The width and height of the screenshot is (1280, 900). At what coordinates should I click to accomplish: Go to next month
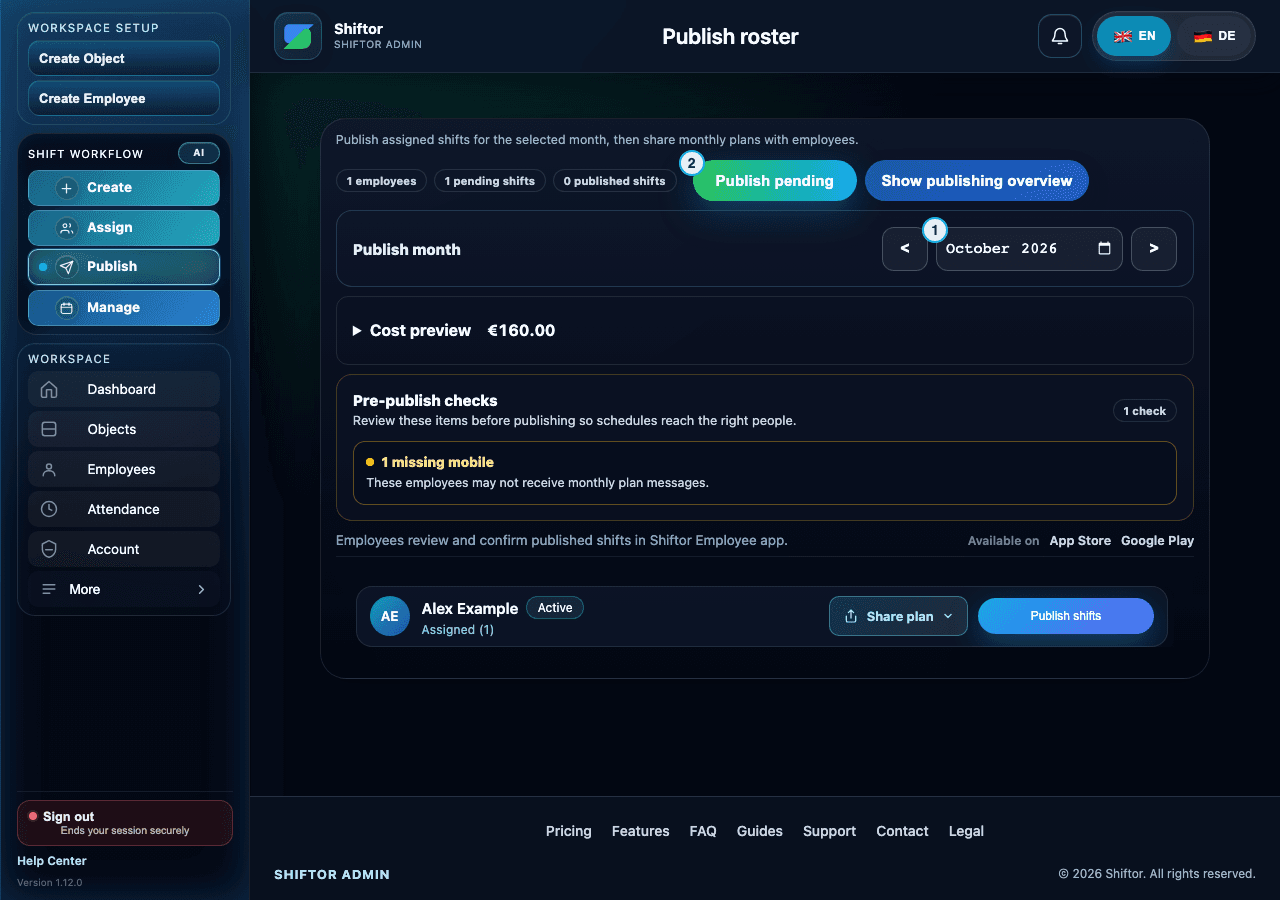click(1154, 249)
